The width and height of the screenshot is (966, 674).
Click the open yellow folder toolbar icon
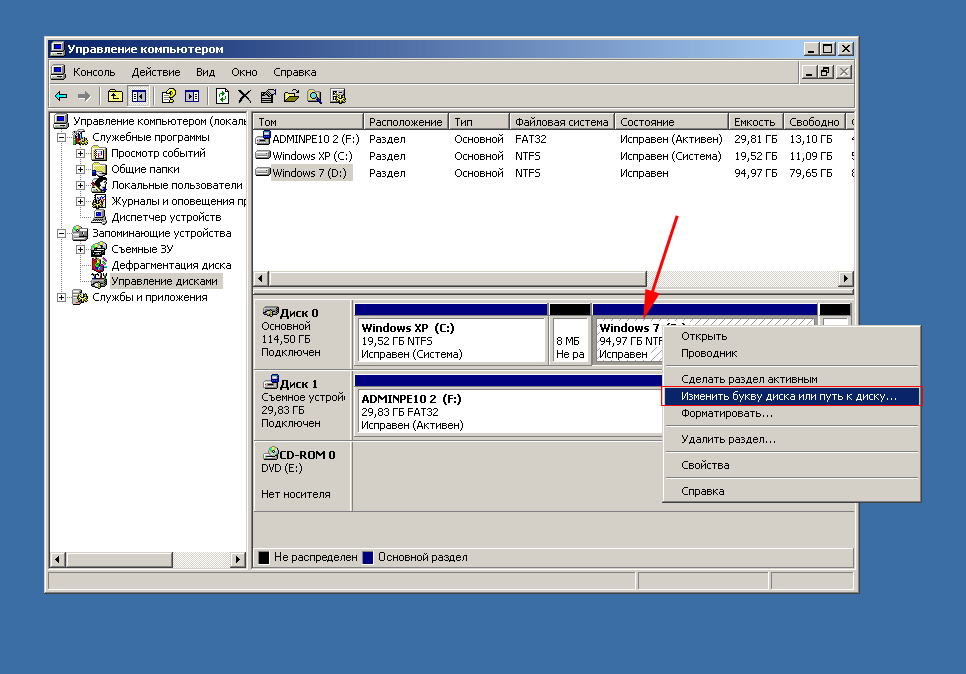291,96
